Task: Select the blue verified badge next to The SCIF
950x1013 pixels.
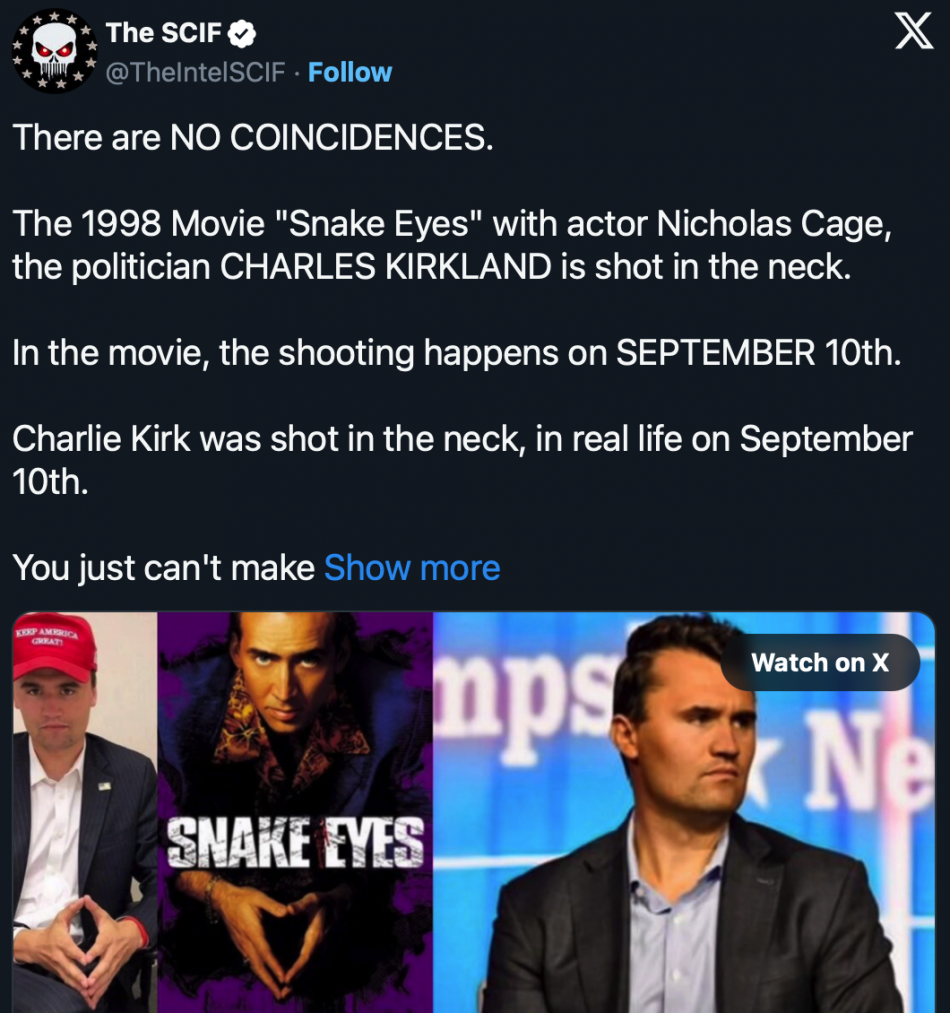Action: [238, 31]
